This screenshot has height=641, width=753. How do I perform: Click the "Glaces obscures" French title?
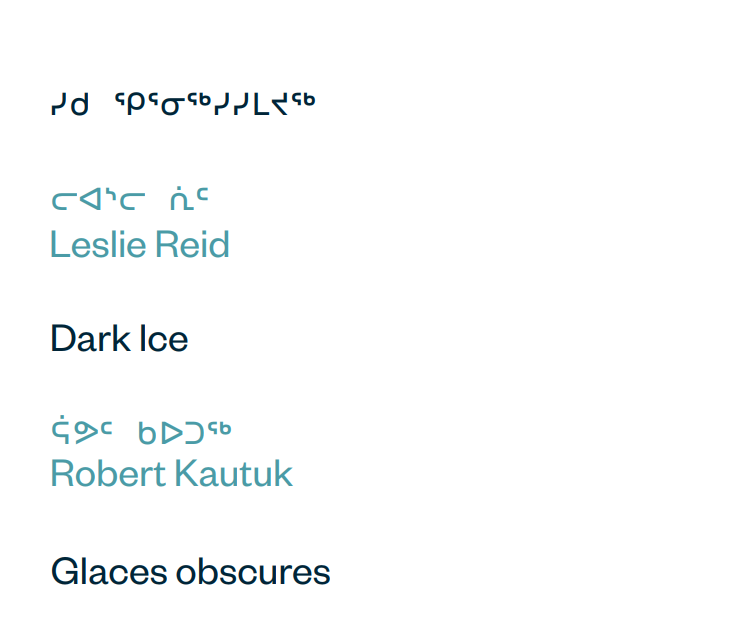pos(190,572)
